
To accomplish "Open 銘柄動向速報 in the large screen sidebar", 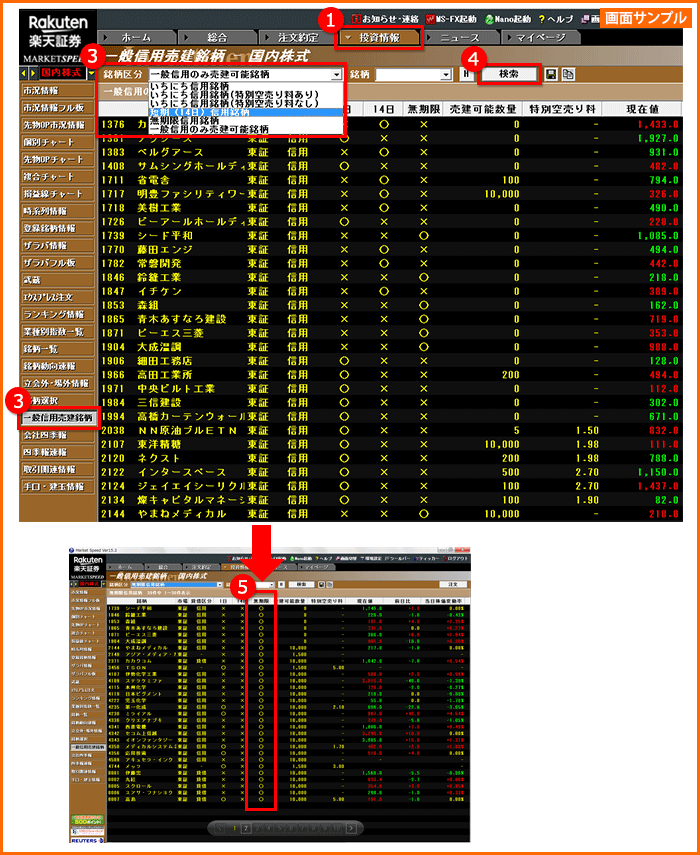I will [56, 366].
